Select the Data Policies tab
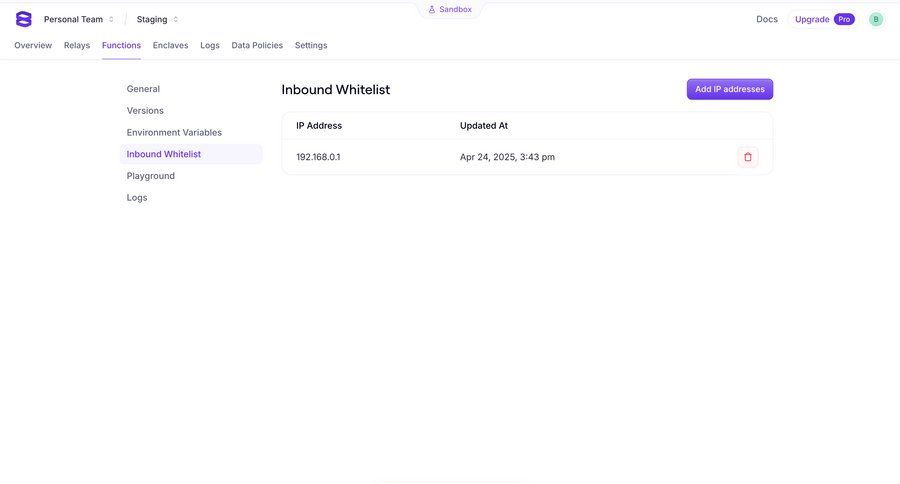900x484 pixels. click(257, 45)
